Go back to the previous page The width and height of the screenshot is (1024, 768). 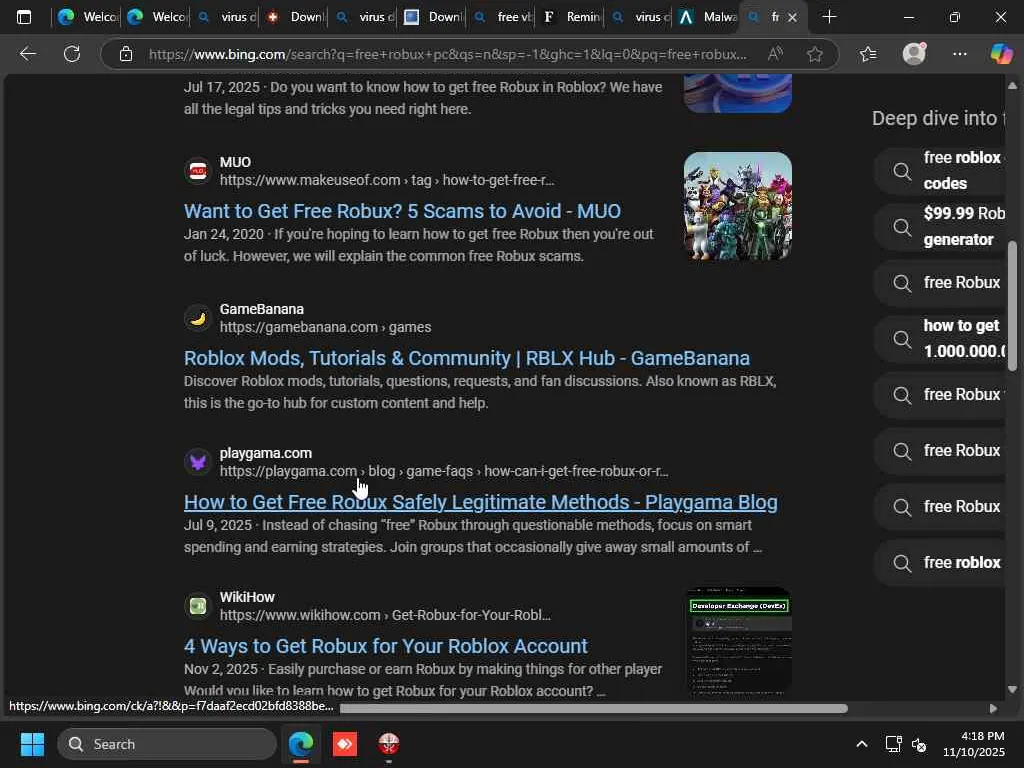pyautogui.click(x=27, y=54)
